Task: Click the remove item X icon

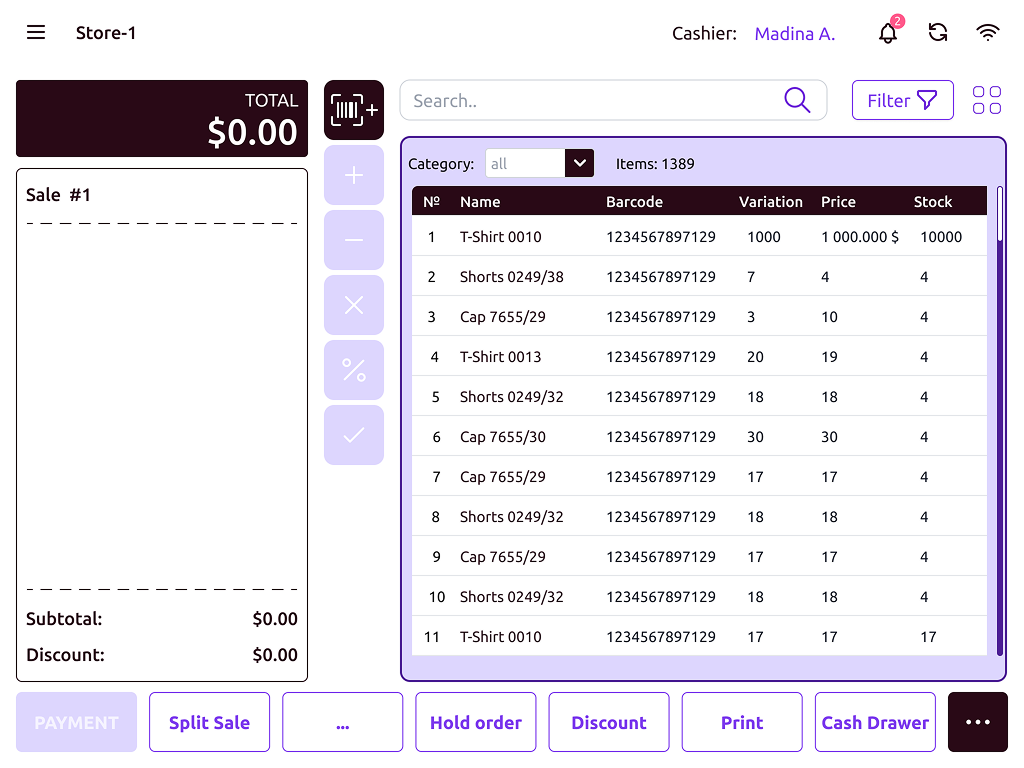Action: pos(353,305)
